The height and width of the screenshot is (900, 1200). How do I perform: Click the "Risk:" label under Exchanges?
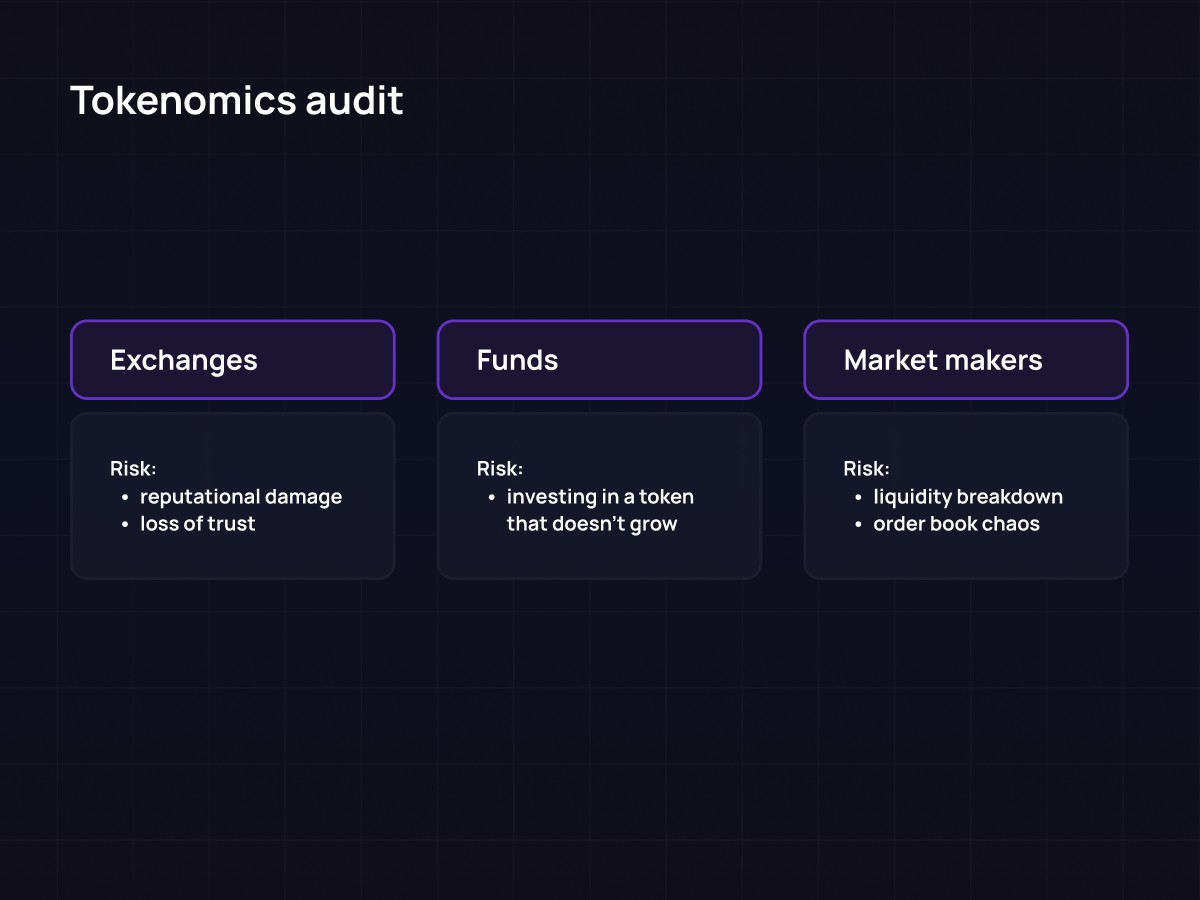point(133,468)
